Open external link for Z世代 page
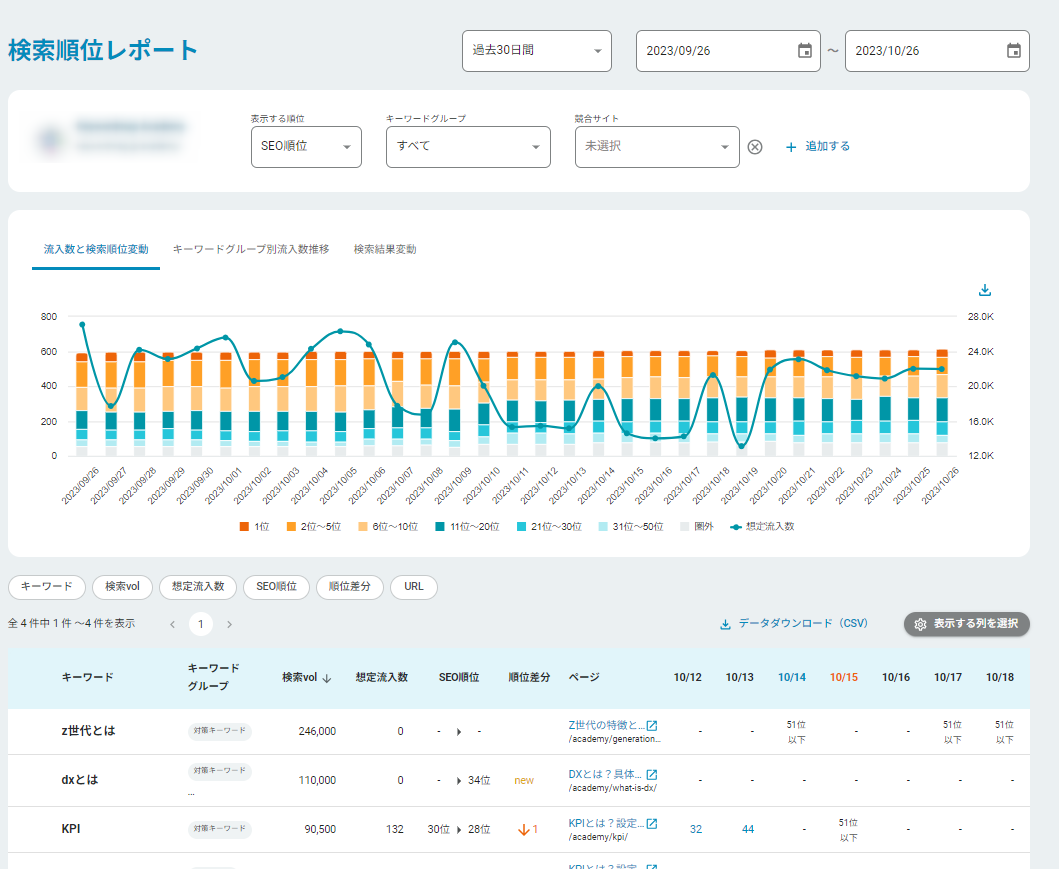 [x=652, y=725]
